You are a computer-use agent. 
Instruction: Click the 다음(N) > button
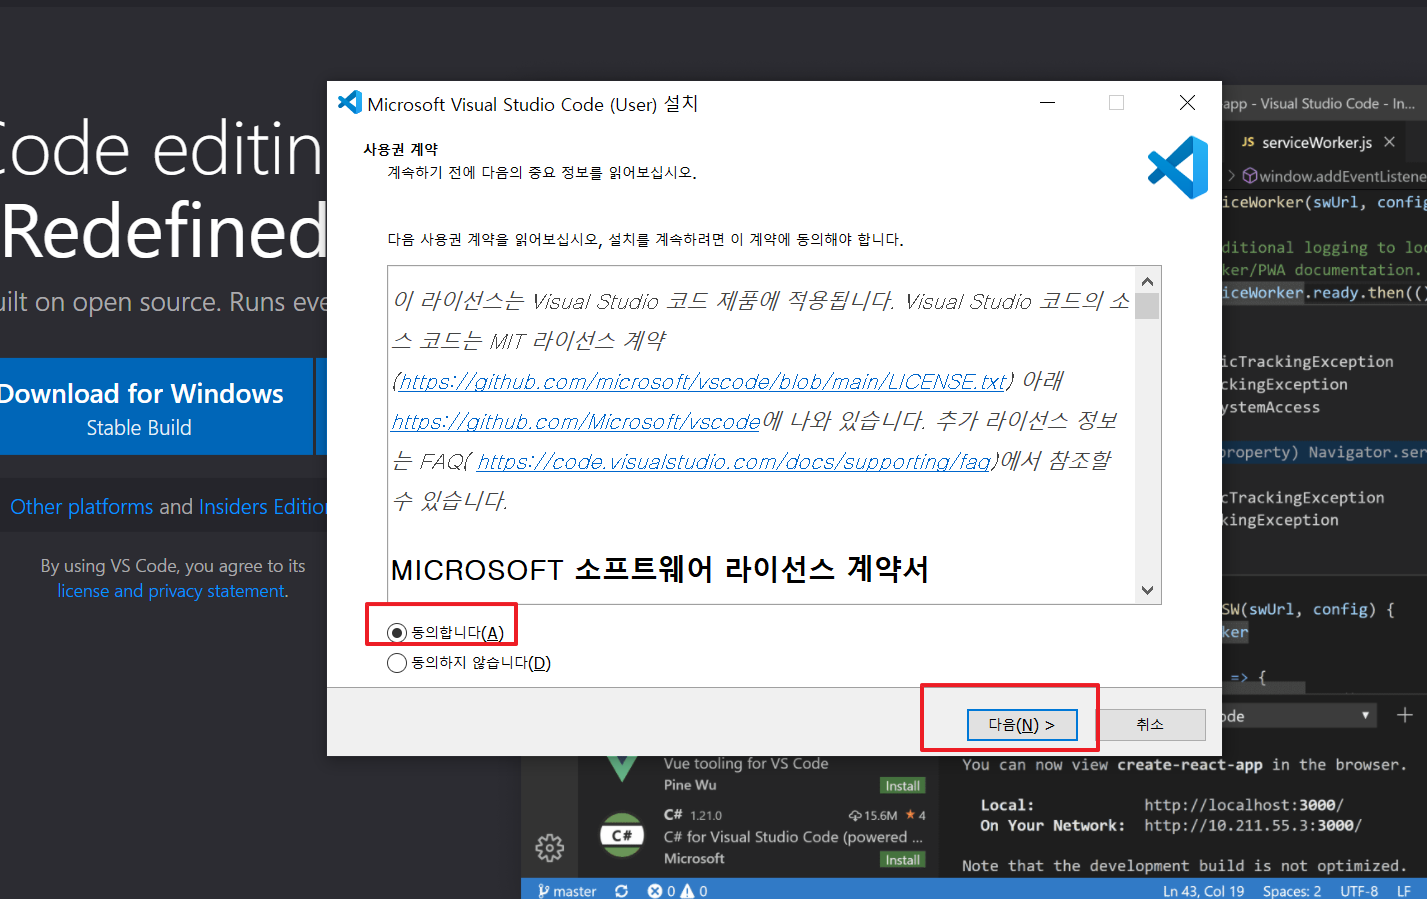(x=1022, y=725)
